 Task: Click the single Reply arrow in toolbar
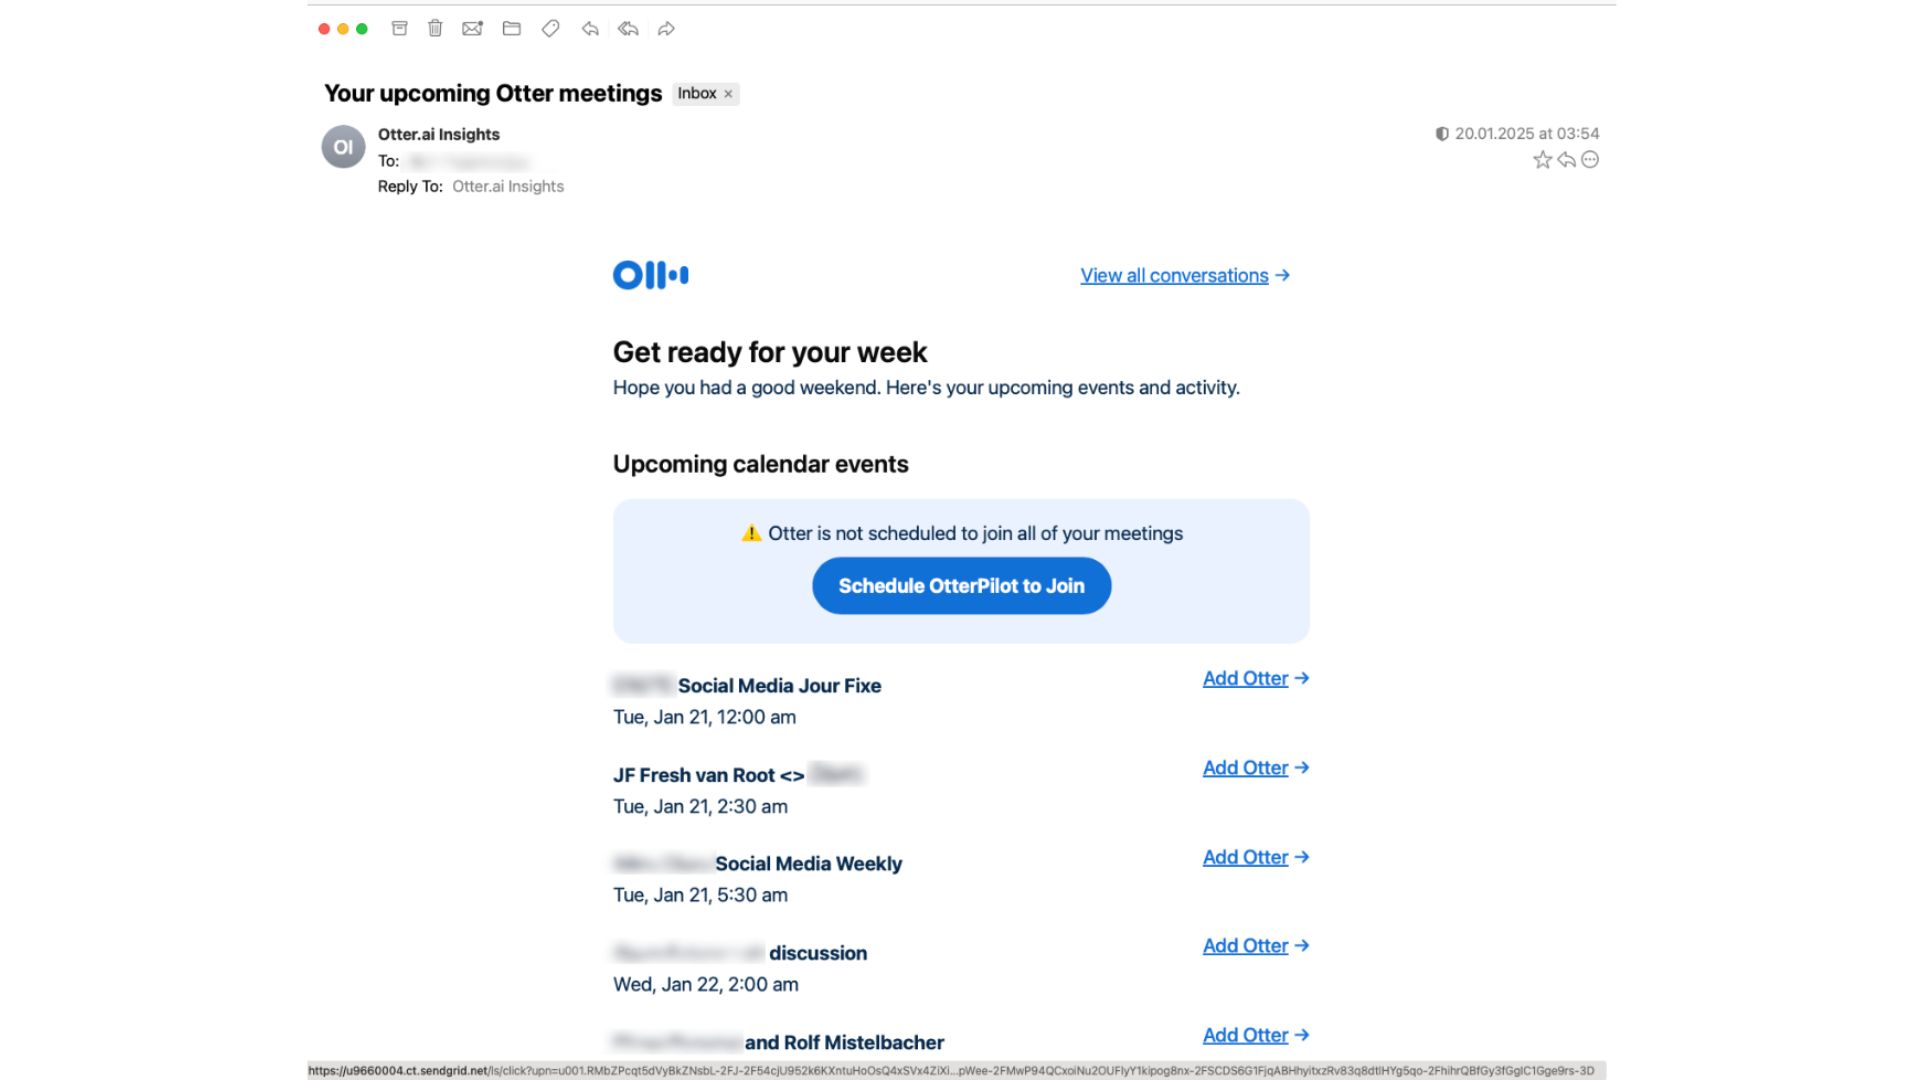click(x=590, y=29)
